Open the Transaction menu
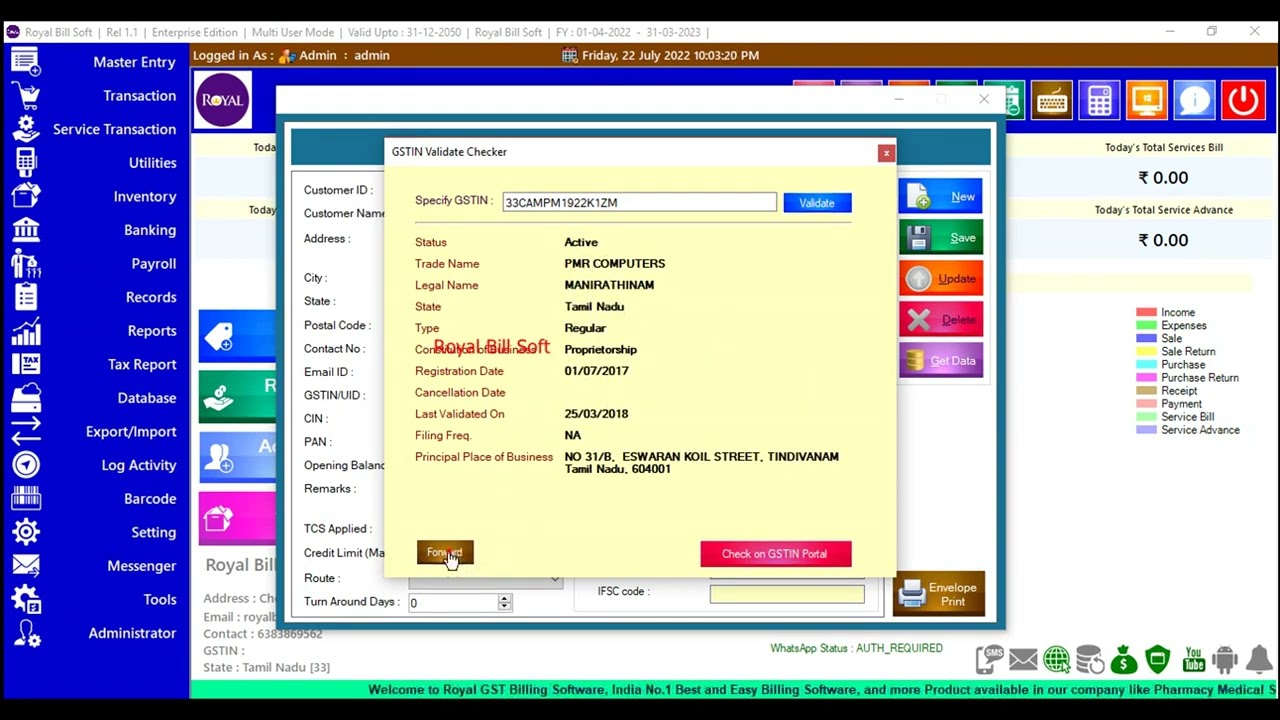The height and width of the screenshot is (720, 1280). 139,96
